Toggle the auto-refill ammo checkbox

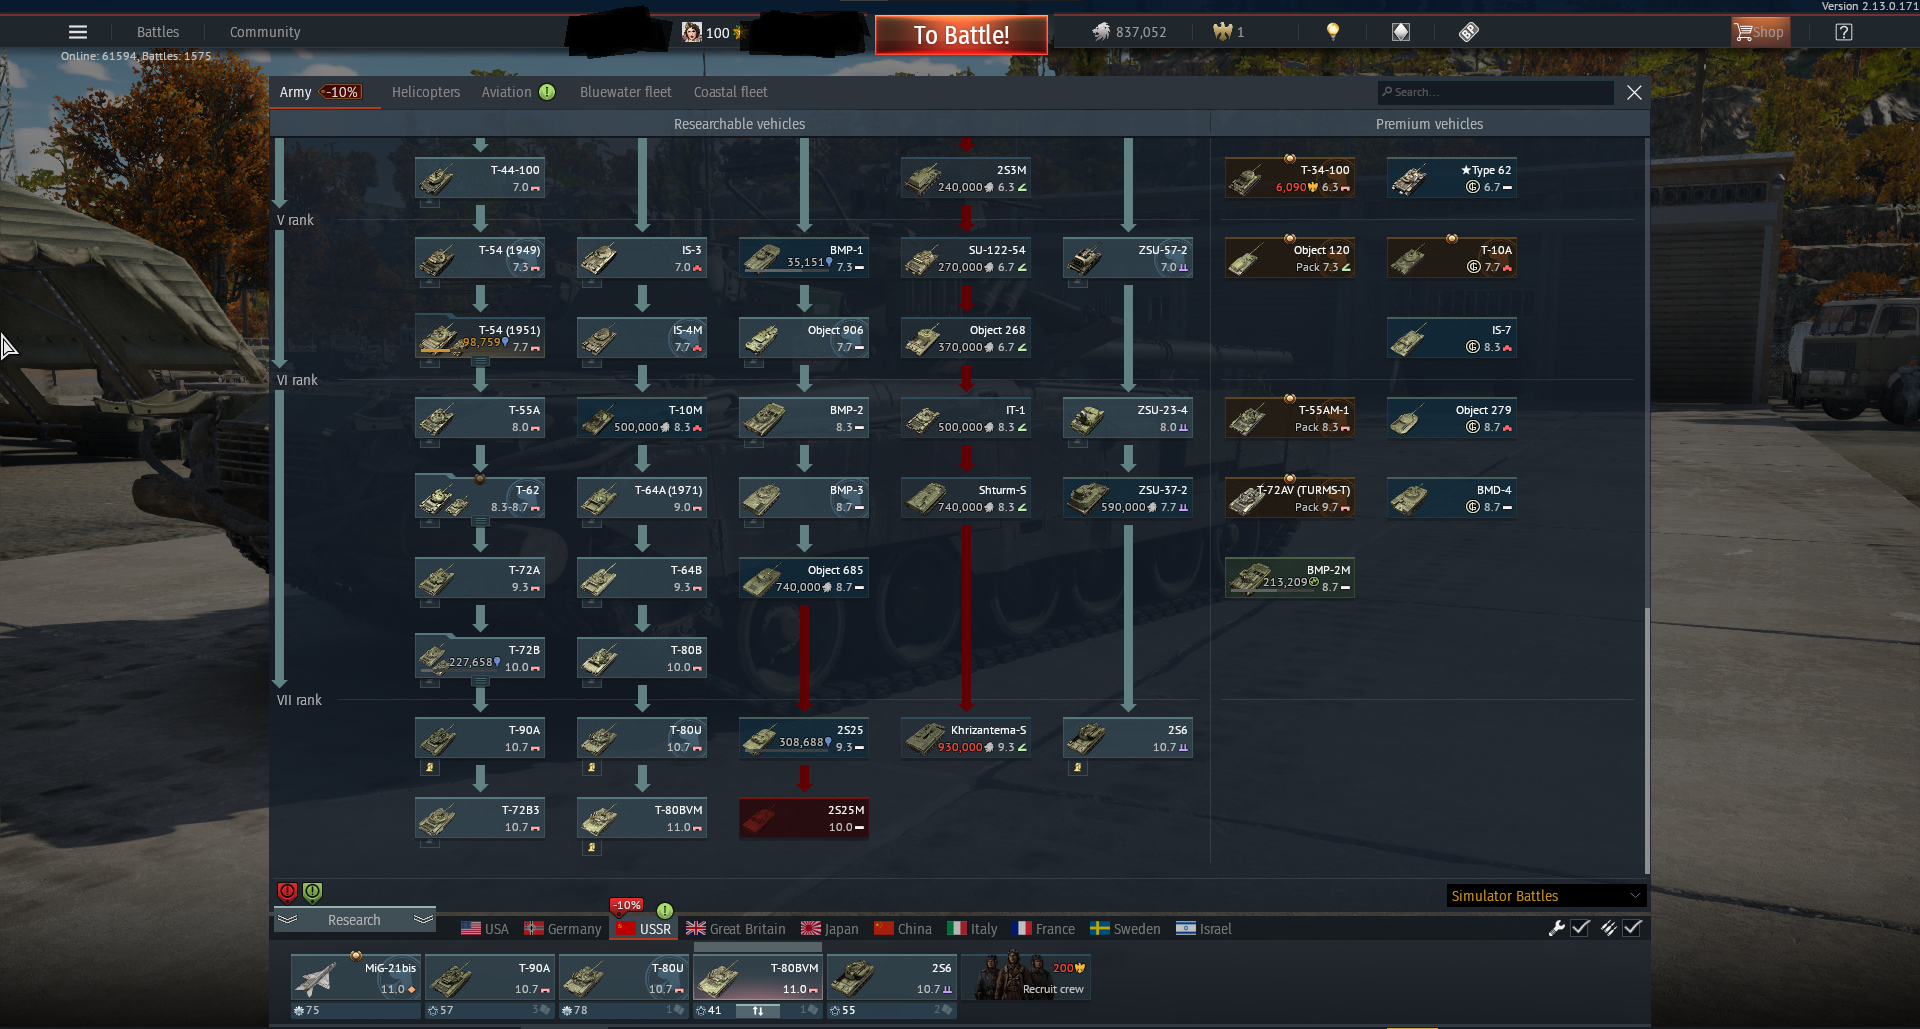(x=1632, y=928)
